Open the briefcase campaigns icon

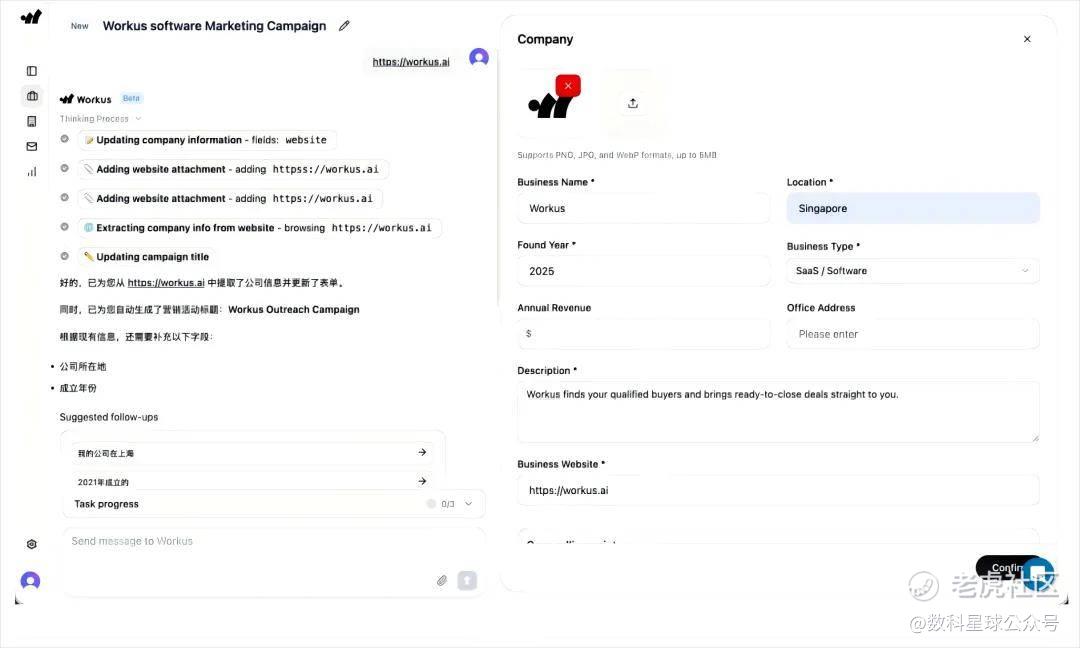[32, 96]
